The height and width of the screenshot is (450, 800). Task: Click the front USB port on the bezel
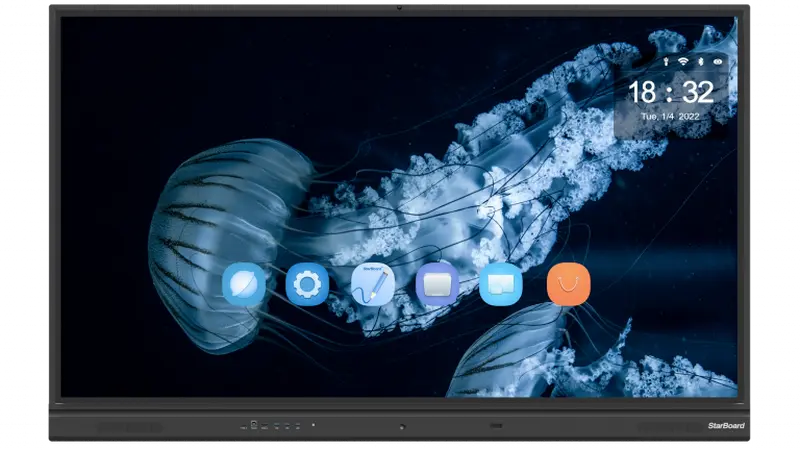(x=253, y=425)
